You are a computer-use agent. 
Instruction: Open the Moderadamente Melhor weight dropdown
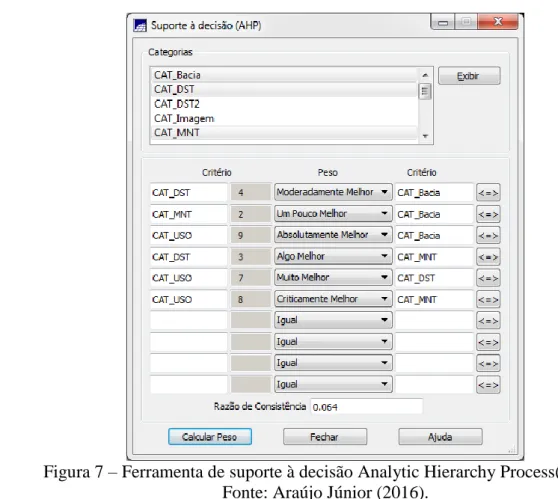(333, 192)
